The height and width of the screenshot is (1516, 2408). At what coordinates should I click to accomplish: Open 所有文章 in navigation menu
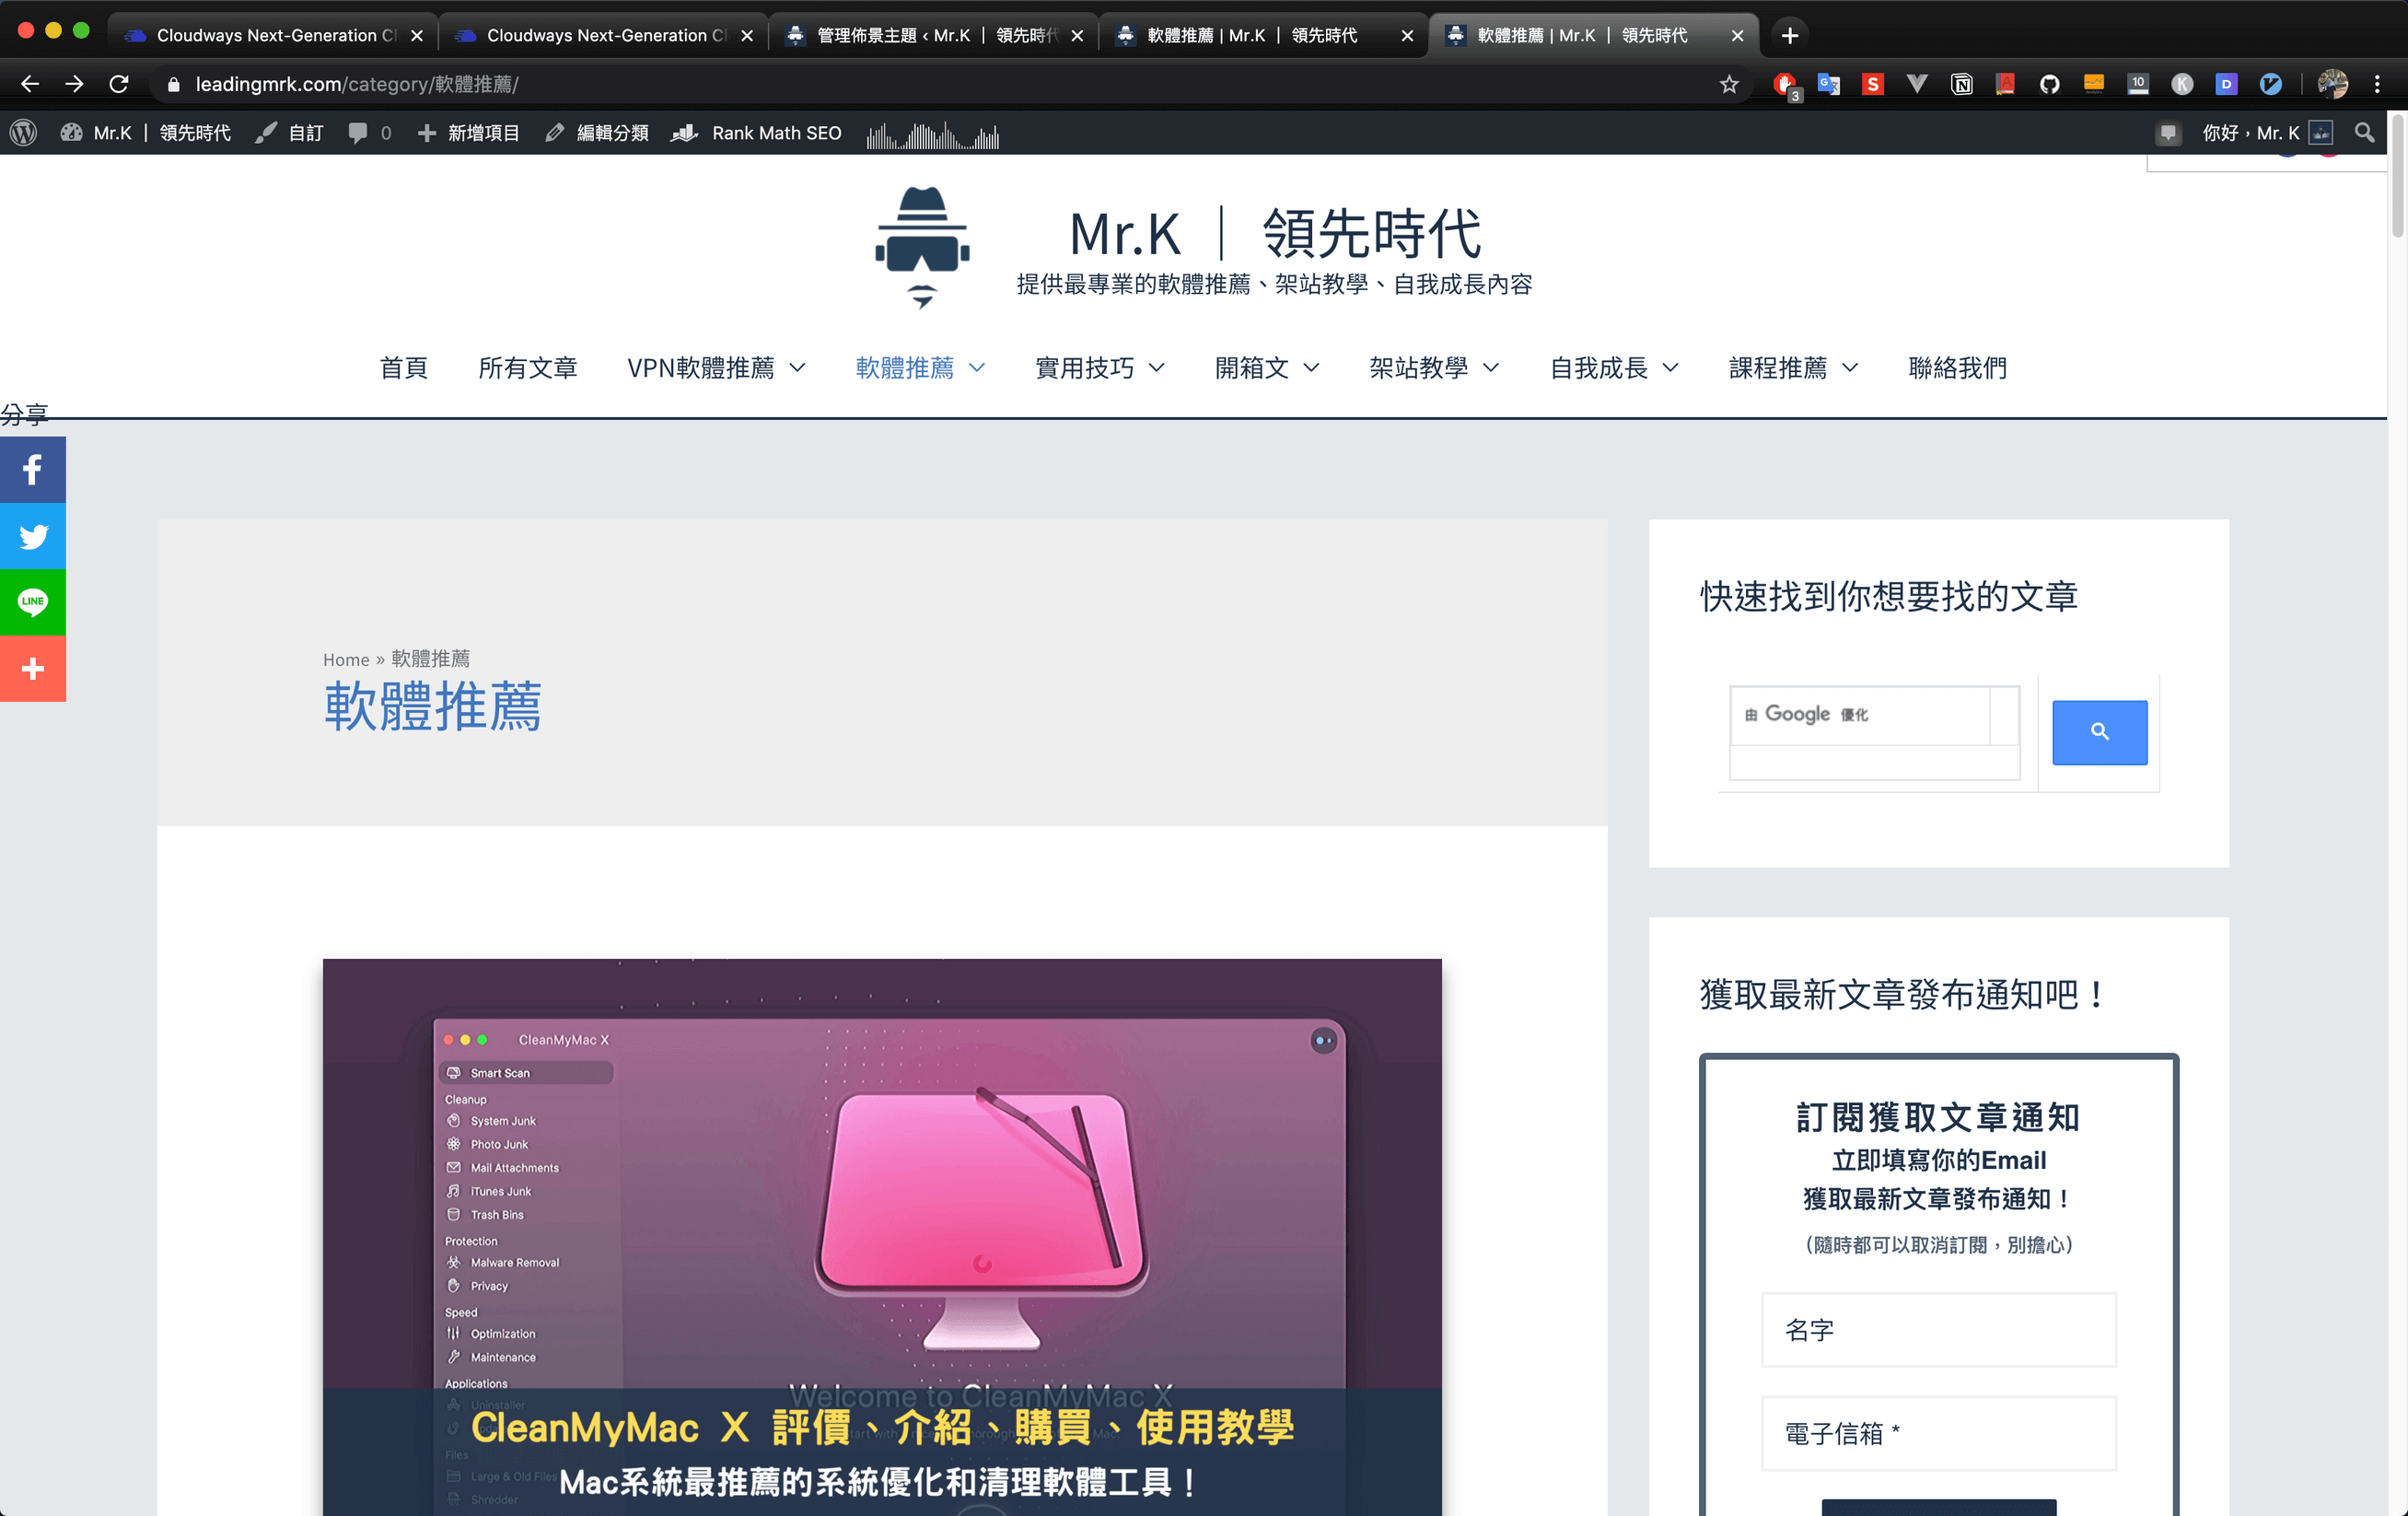tap(528, 368)
